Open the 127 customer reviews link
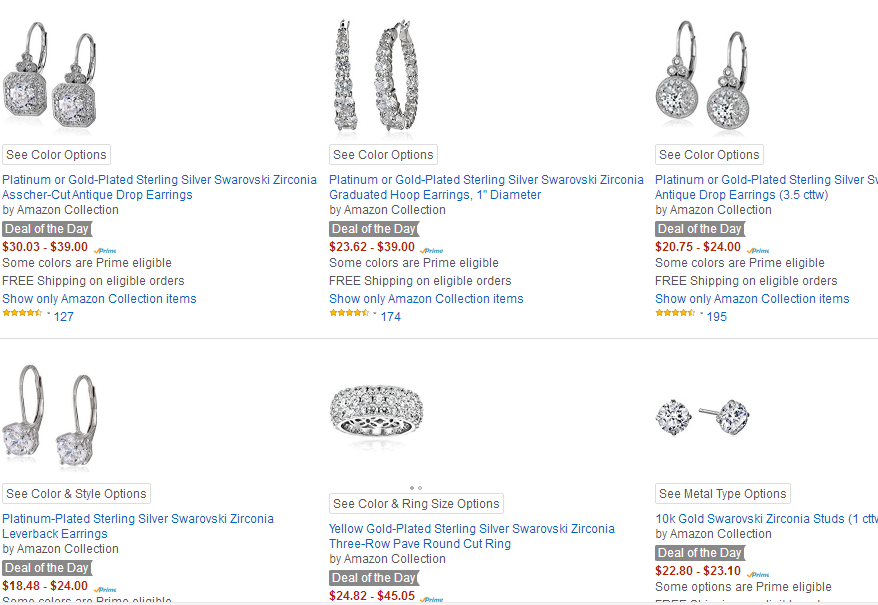Viewport: 878px width, 605px height. (64, 317)
